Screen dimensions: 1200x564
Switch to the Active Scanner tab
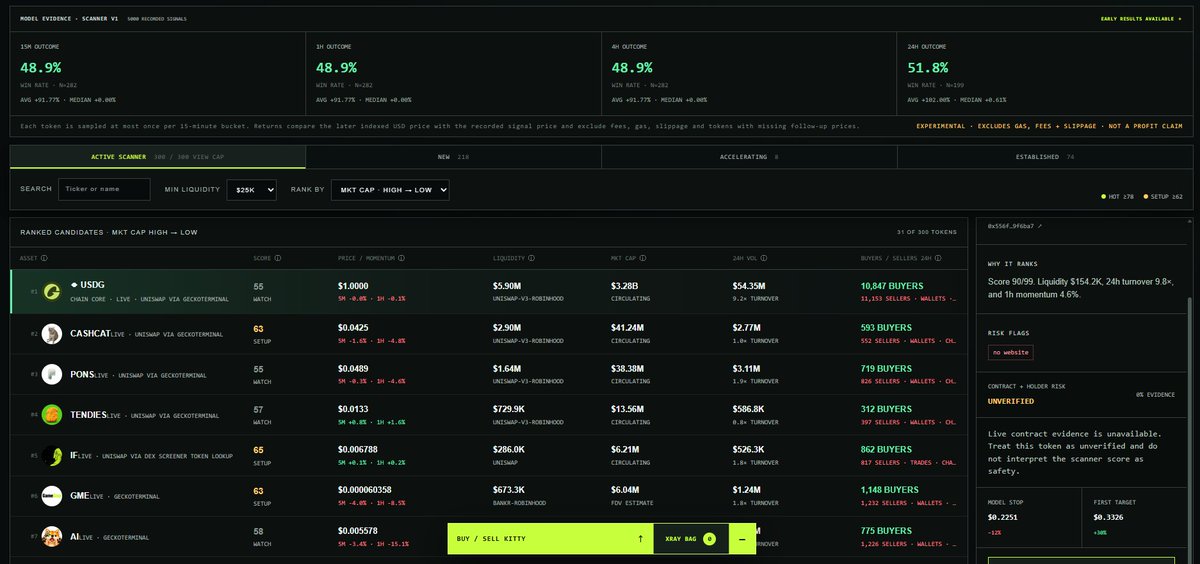tap(158, 157)
